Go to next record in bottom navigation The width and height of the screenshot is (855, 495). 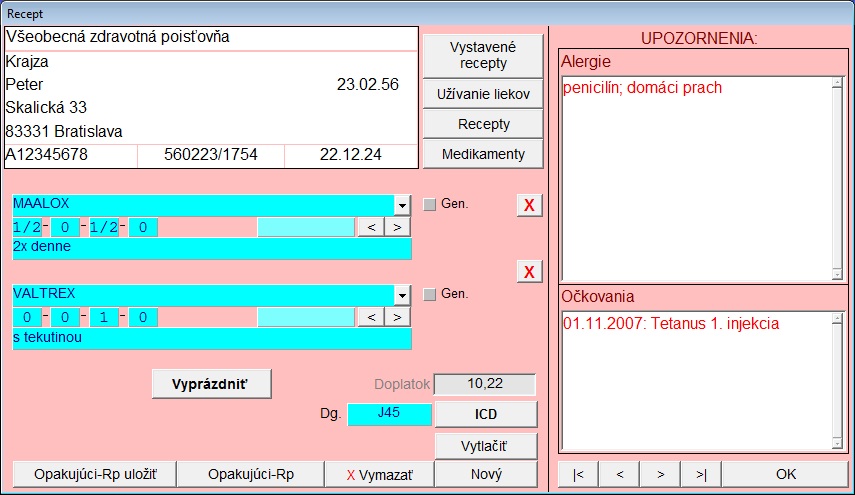point(660,474)
